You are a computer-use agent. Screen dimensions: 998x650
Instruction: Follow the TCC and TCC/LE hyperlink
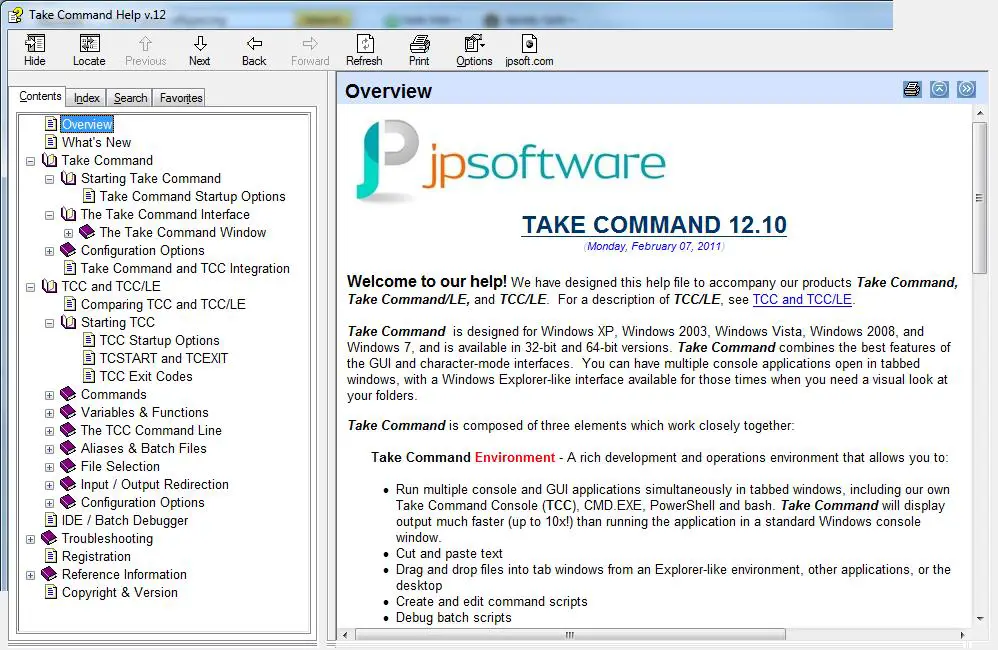click(x=802, y=299)
